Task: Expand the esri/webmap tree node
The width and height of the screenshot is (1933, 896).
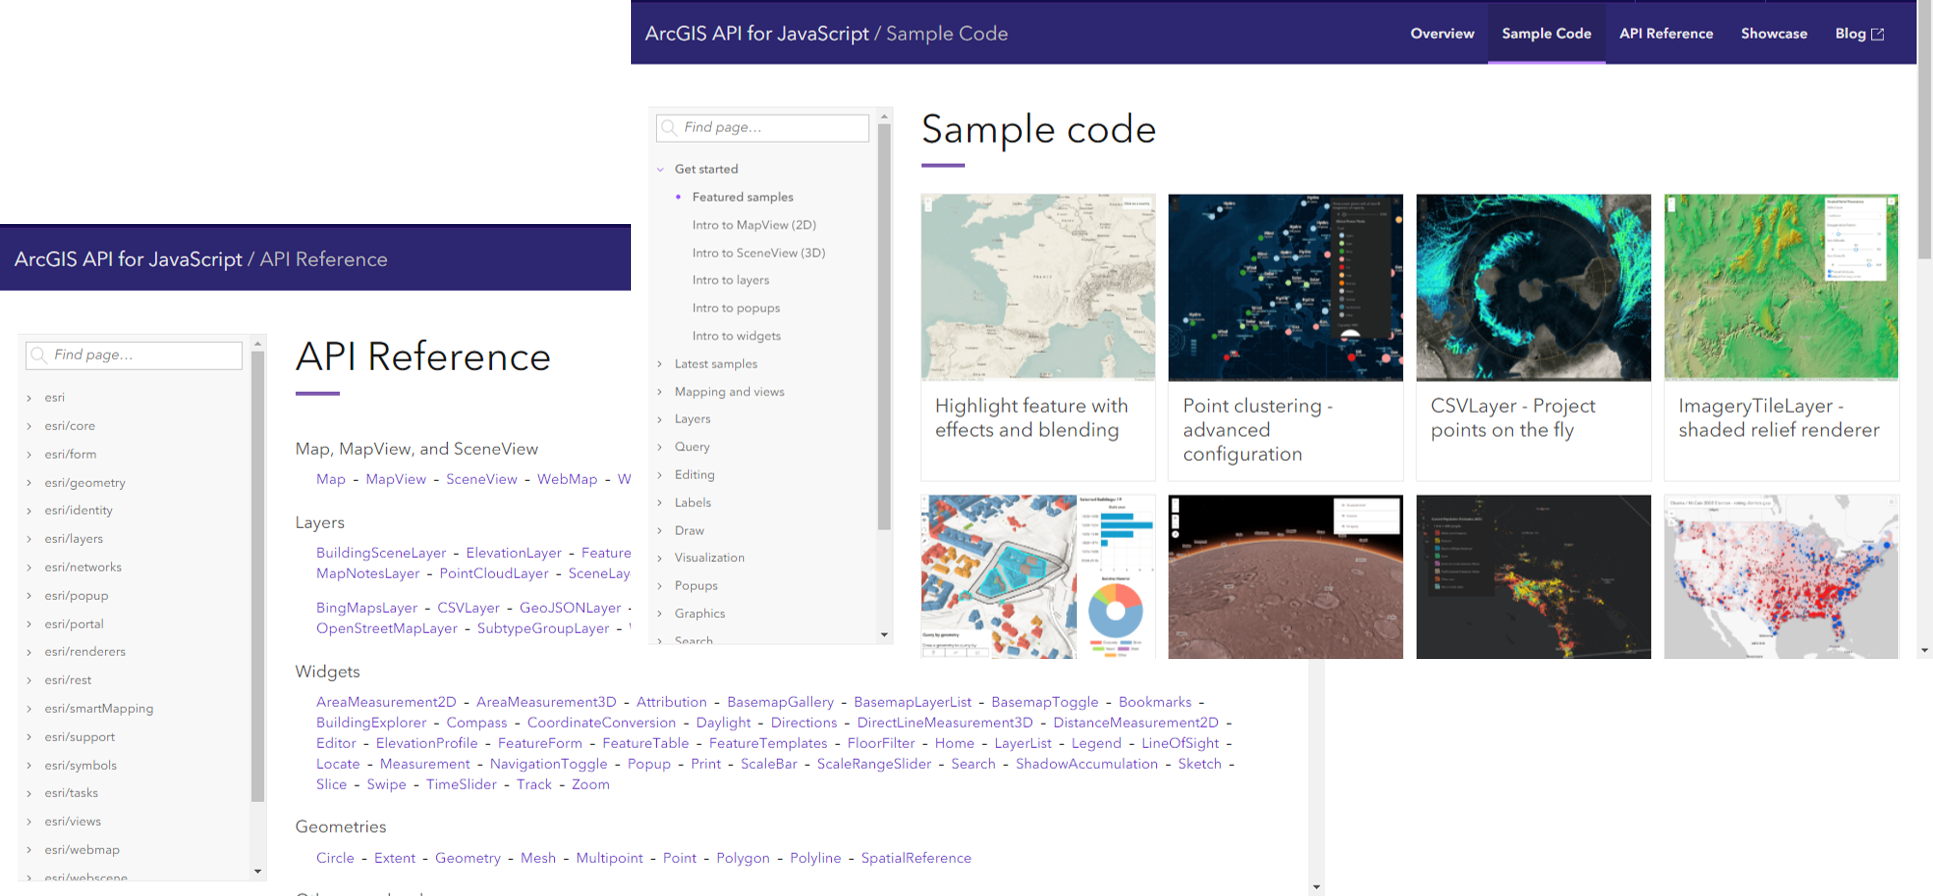Action: (x=29, y=850)
